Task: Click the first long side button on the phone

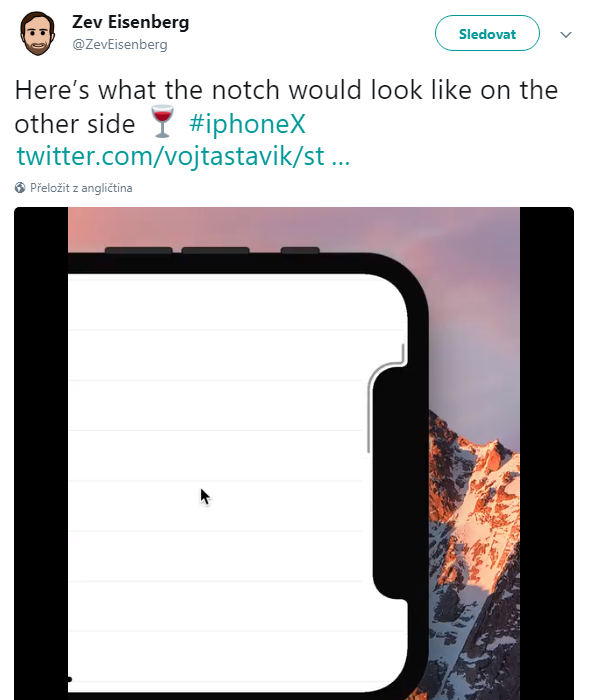Action: pos(138,250)
